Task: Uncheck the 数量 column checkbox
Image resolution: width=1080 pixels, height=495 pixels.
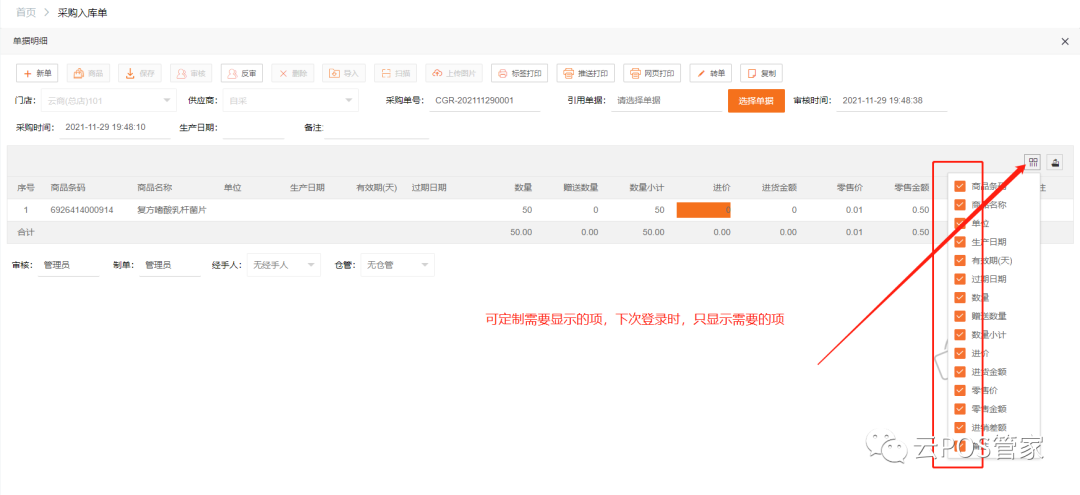Action: point(959,297)
